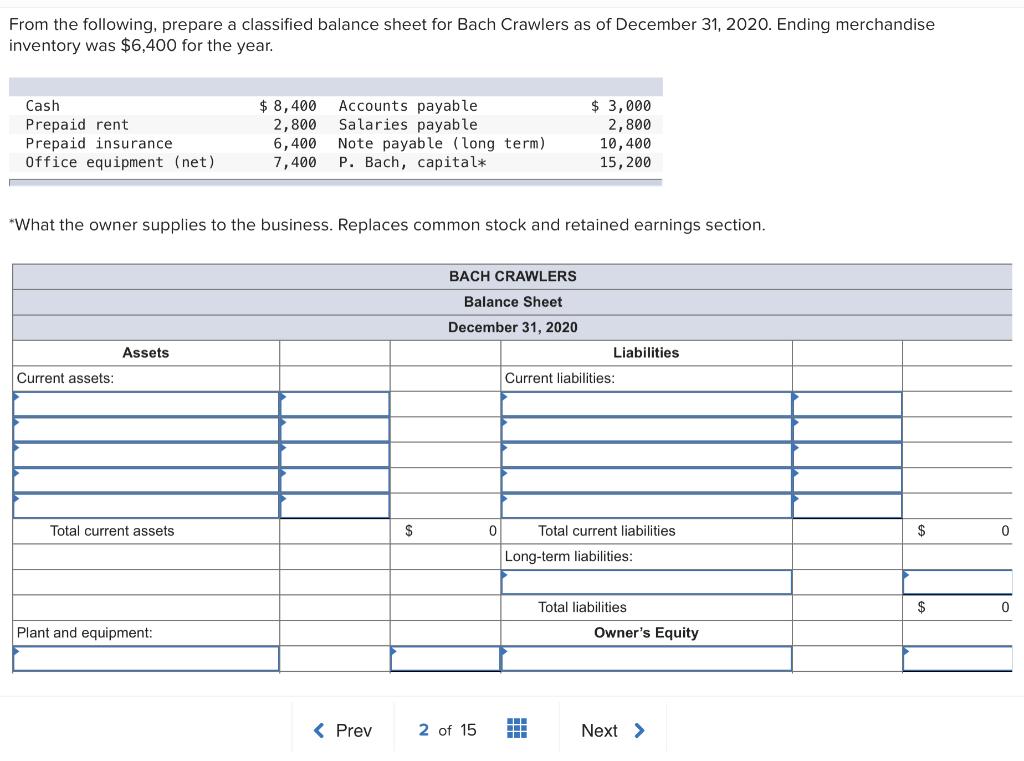This screenshot has height=761, width=1024.
Task: Select third current liabilities name dropdown
Action: (647, 455)
